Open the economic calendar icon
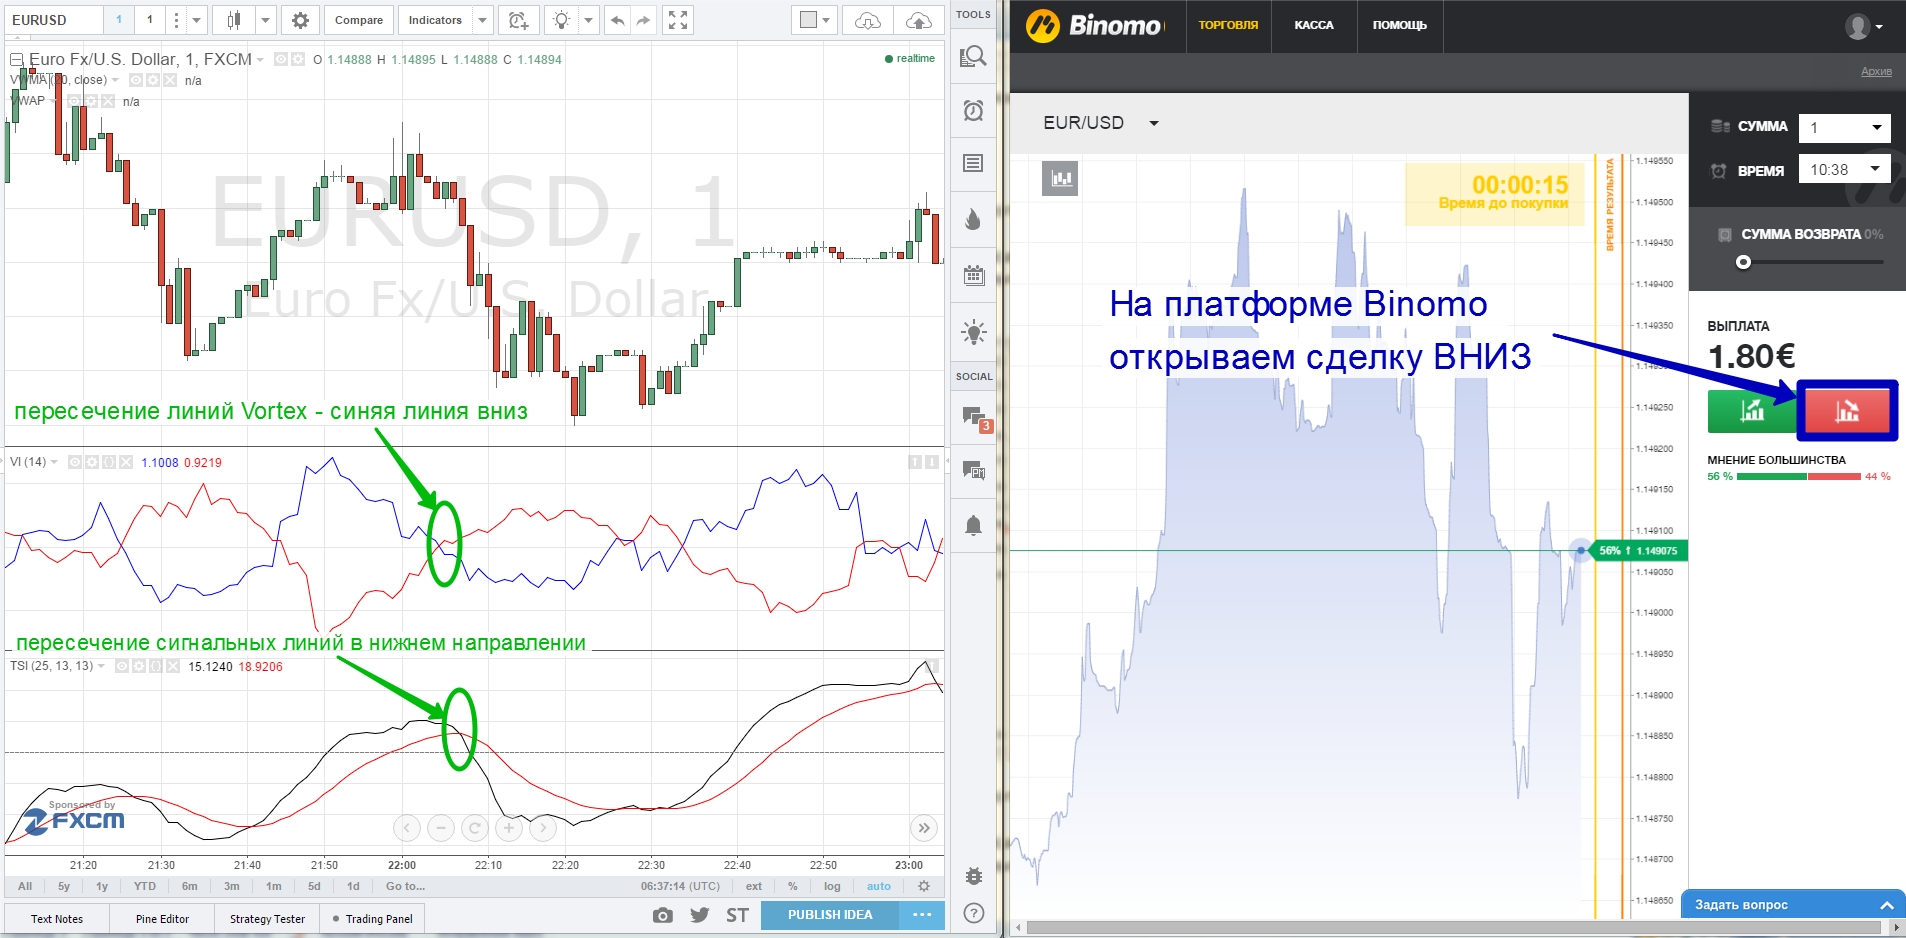This screenshot has height=938, width=1906. pyautogui.click(x=973, y=275)
